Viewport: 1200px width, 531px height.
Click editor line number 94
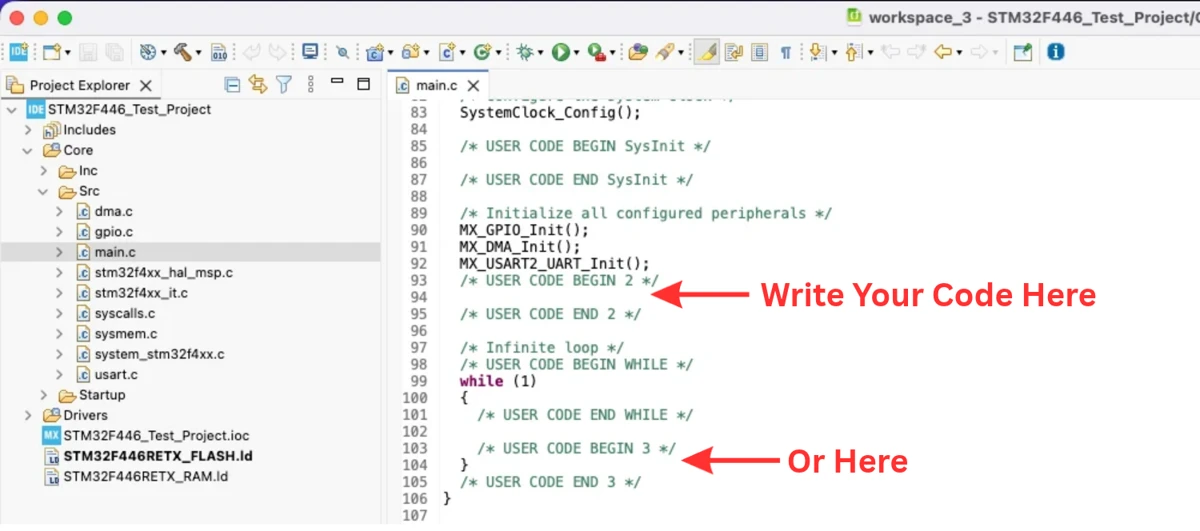tap(419, 297)
